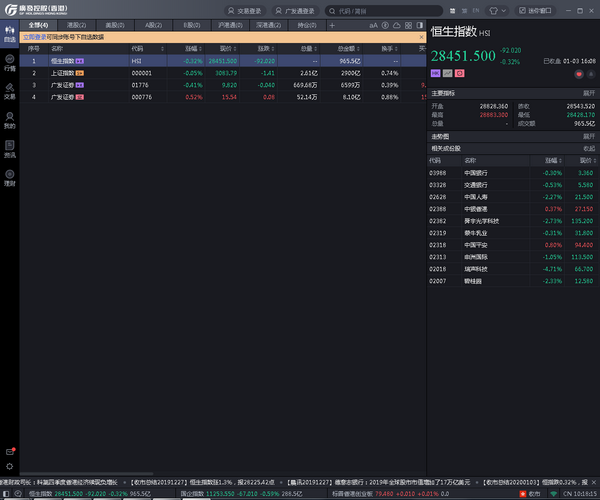600x500 pixels.
Task: Switch to grid layout view icon
Action: click(x=408, y=25)
